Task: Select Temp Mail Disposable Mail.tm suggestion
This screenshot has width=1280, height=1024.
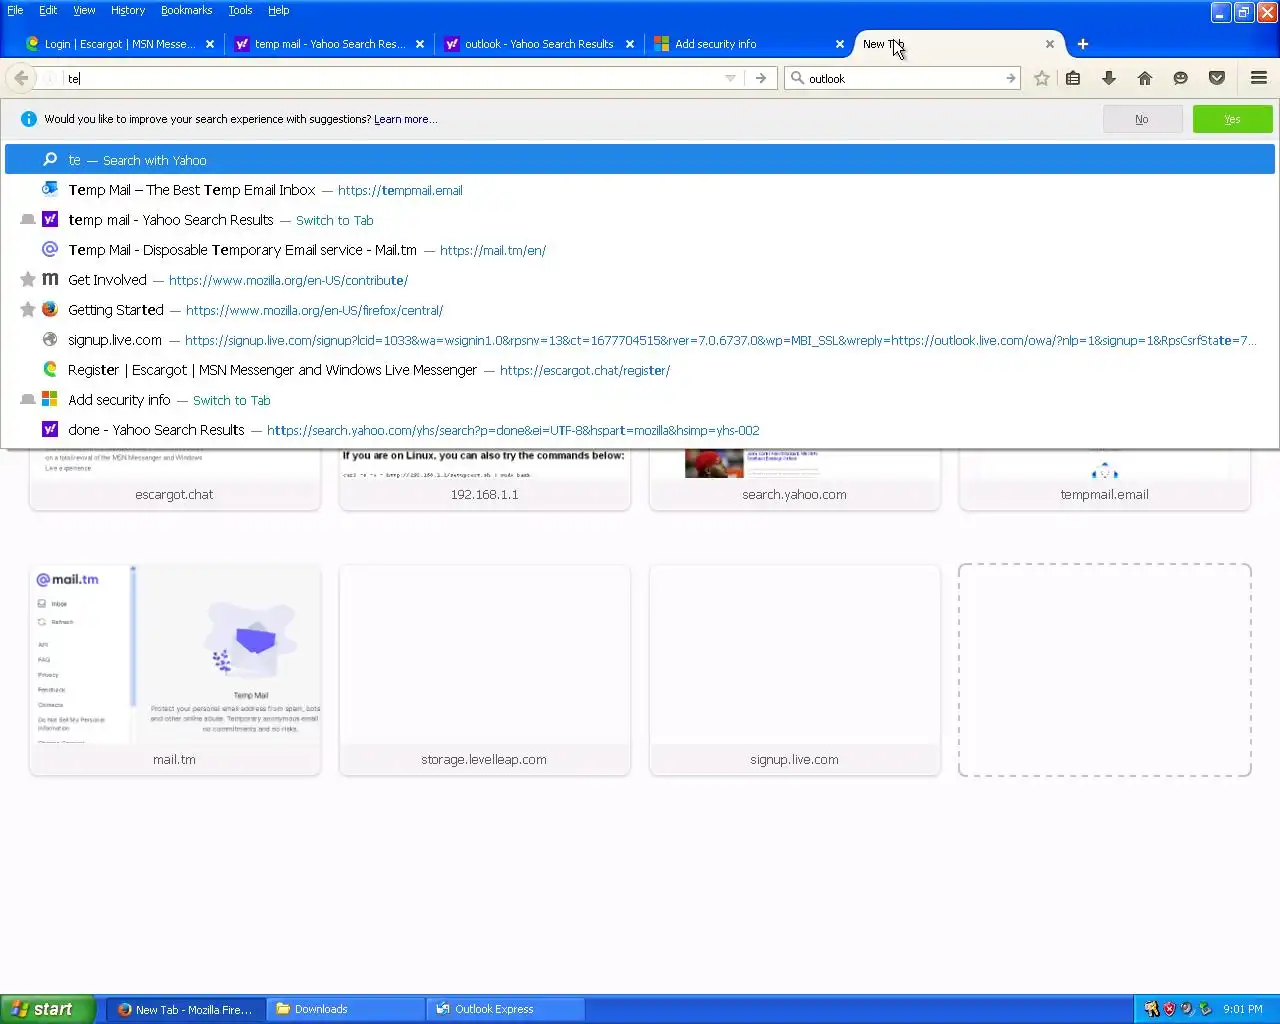Action: pyautogui.click(x=640, y=250)
